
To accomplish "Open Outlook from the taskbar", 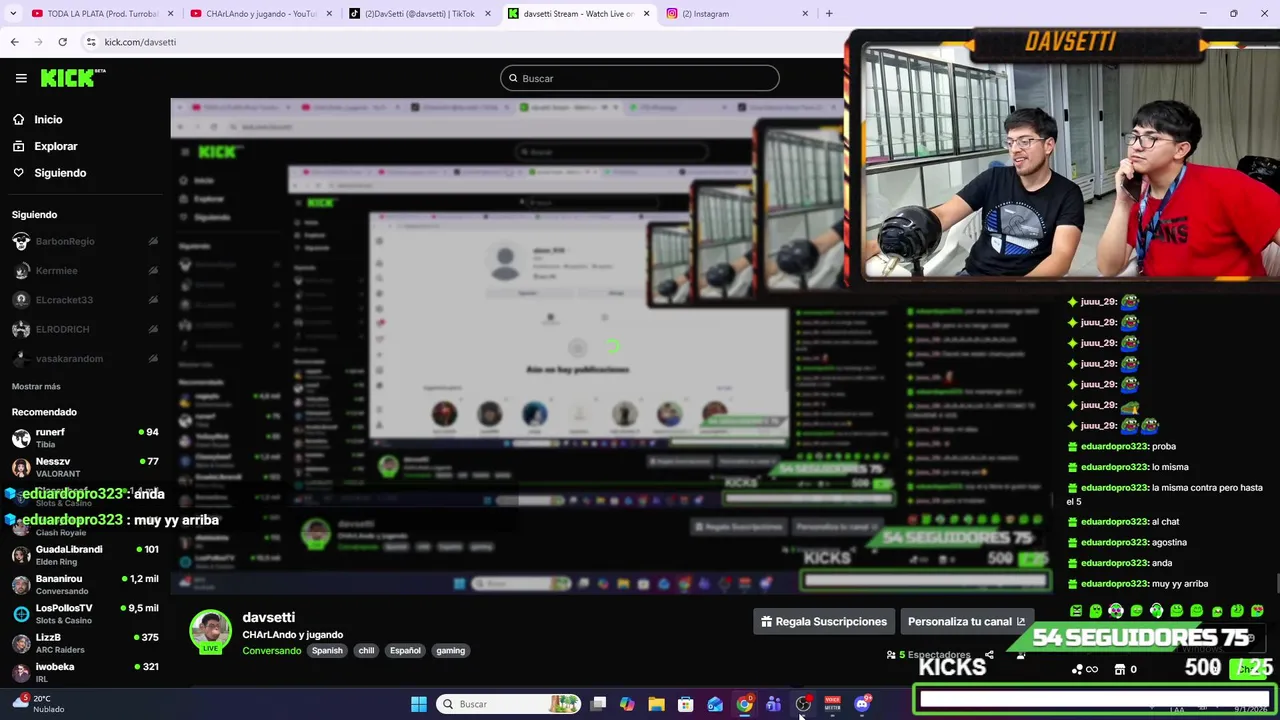I will [x=715, y=704].
